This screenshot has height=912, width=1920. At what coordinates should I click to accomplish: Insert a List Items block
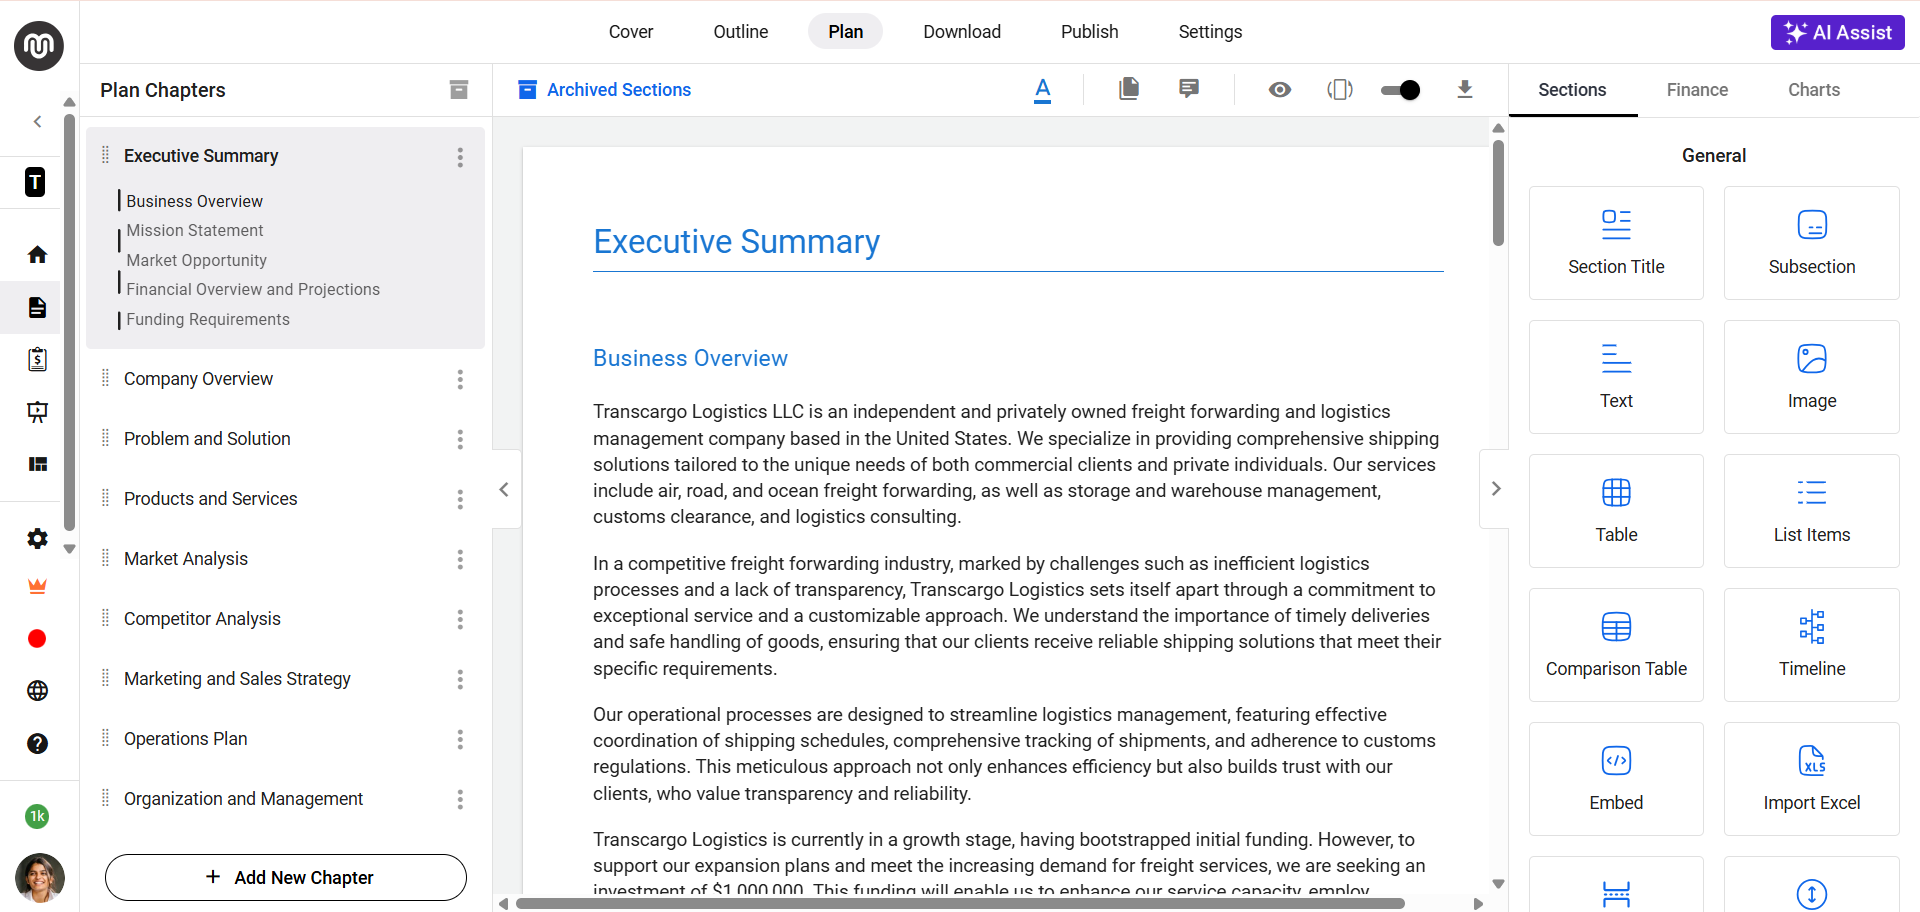[x=1812, y=511]
